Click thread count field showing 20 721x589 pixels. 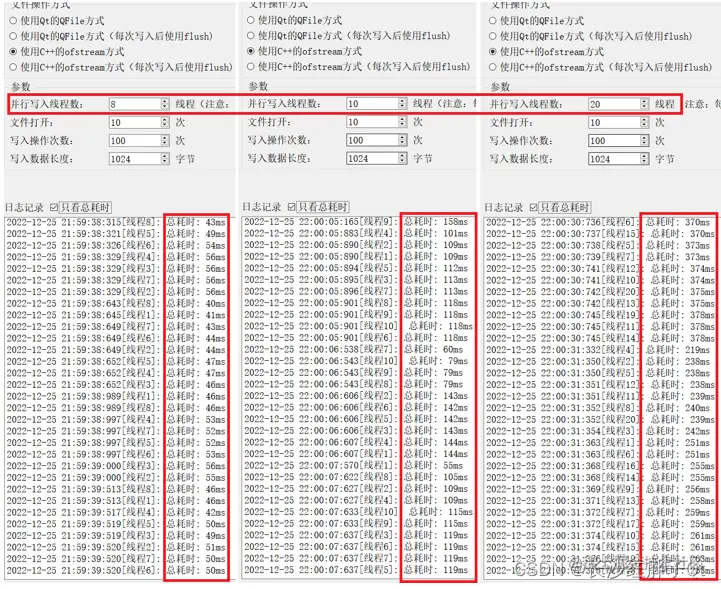618,104
